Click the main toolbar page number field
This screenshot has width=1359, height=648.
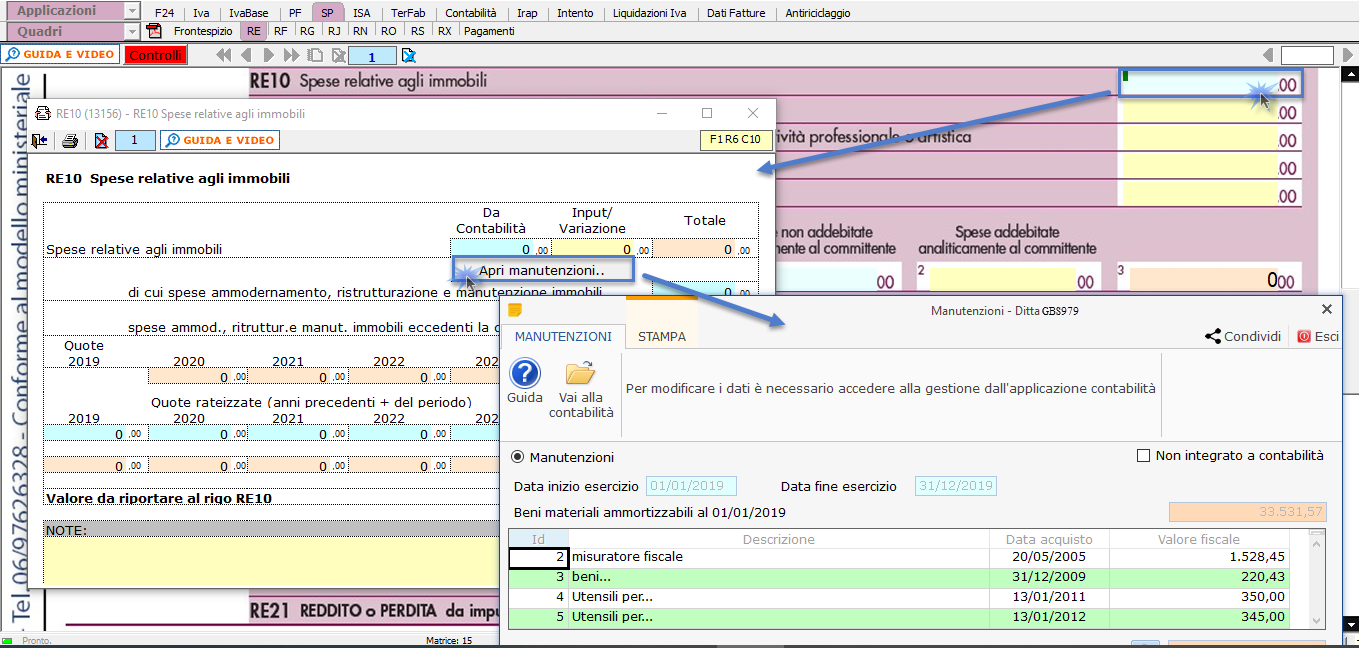pyautogui.click(x=372, y=55)
